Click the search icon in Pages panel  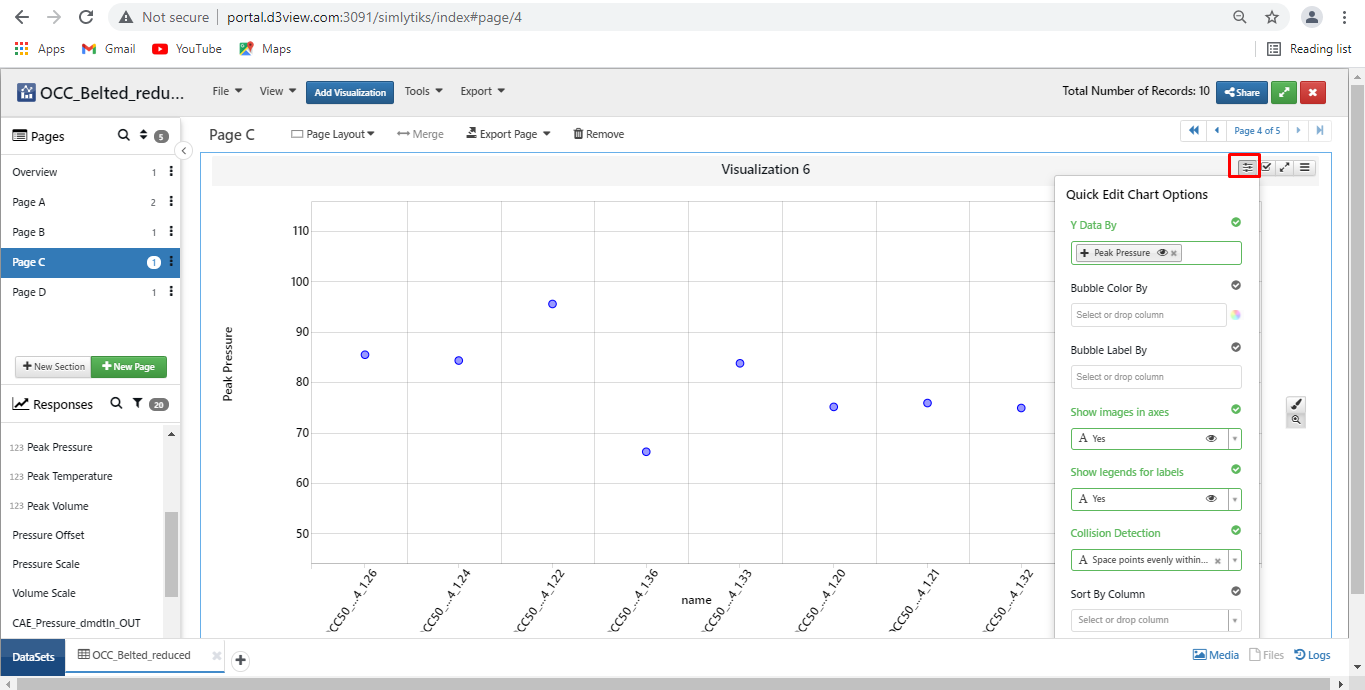(x=124, y=136)
